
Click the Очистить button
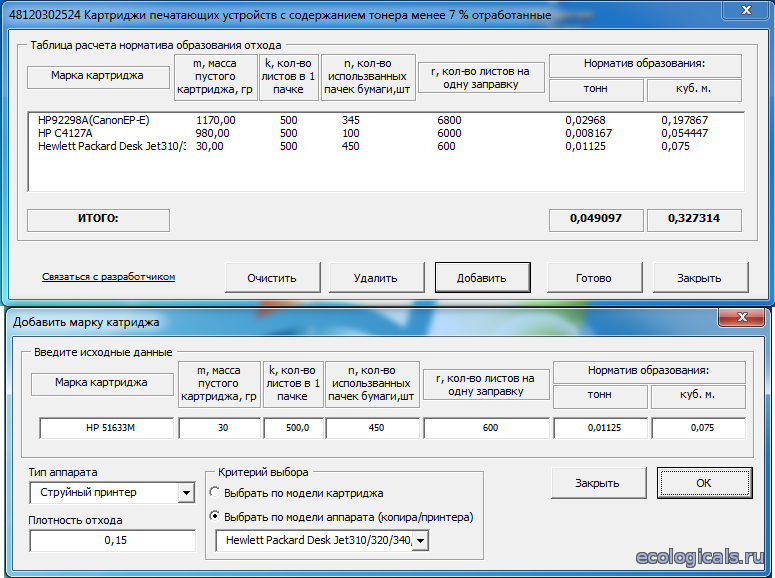click(x=272, y=278)
